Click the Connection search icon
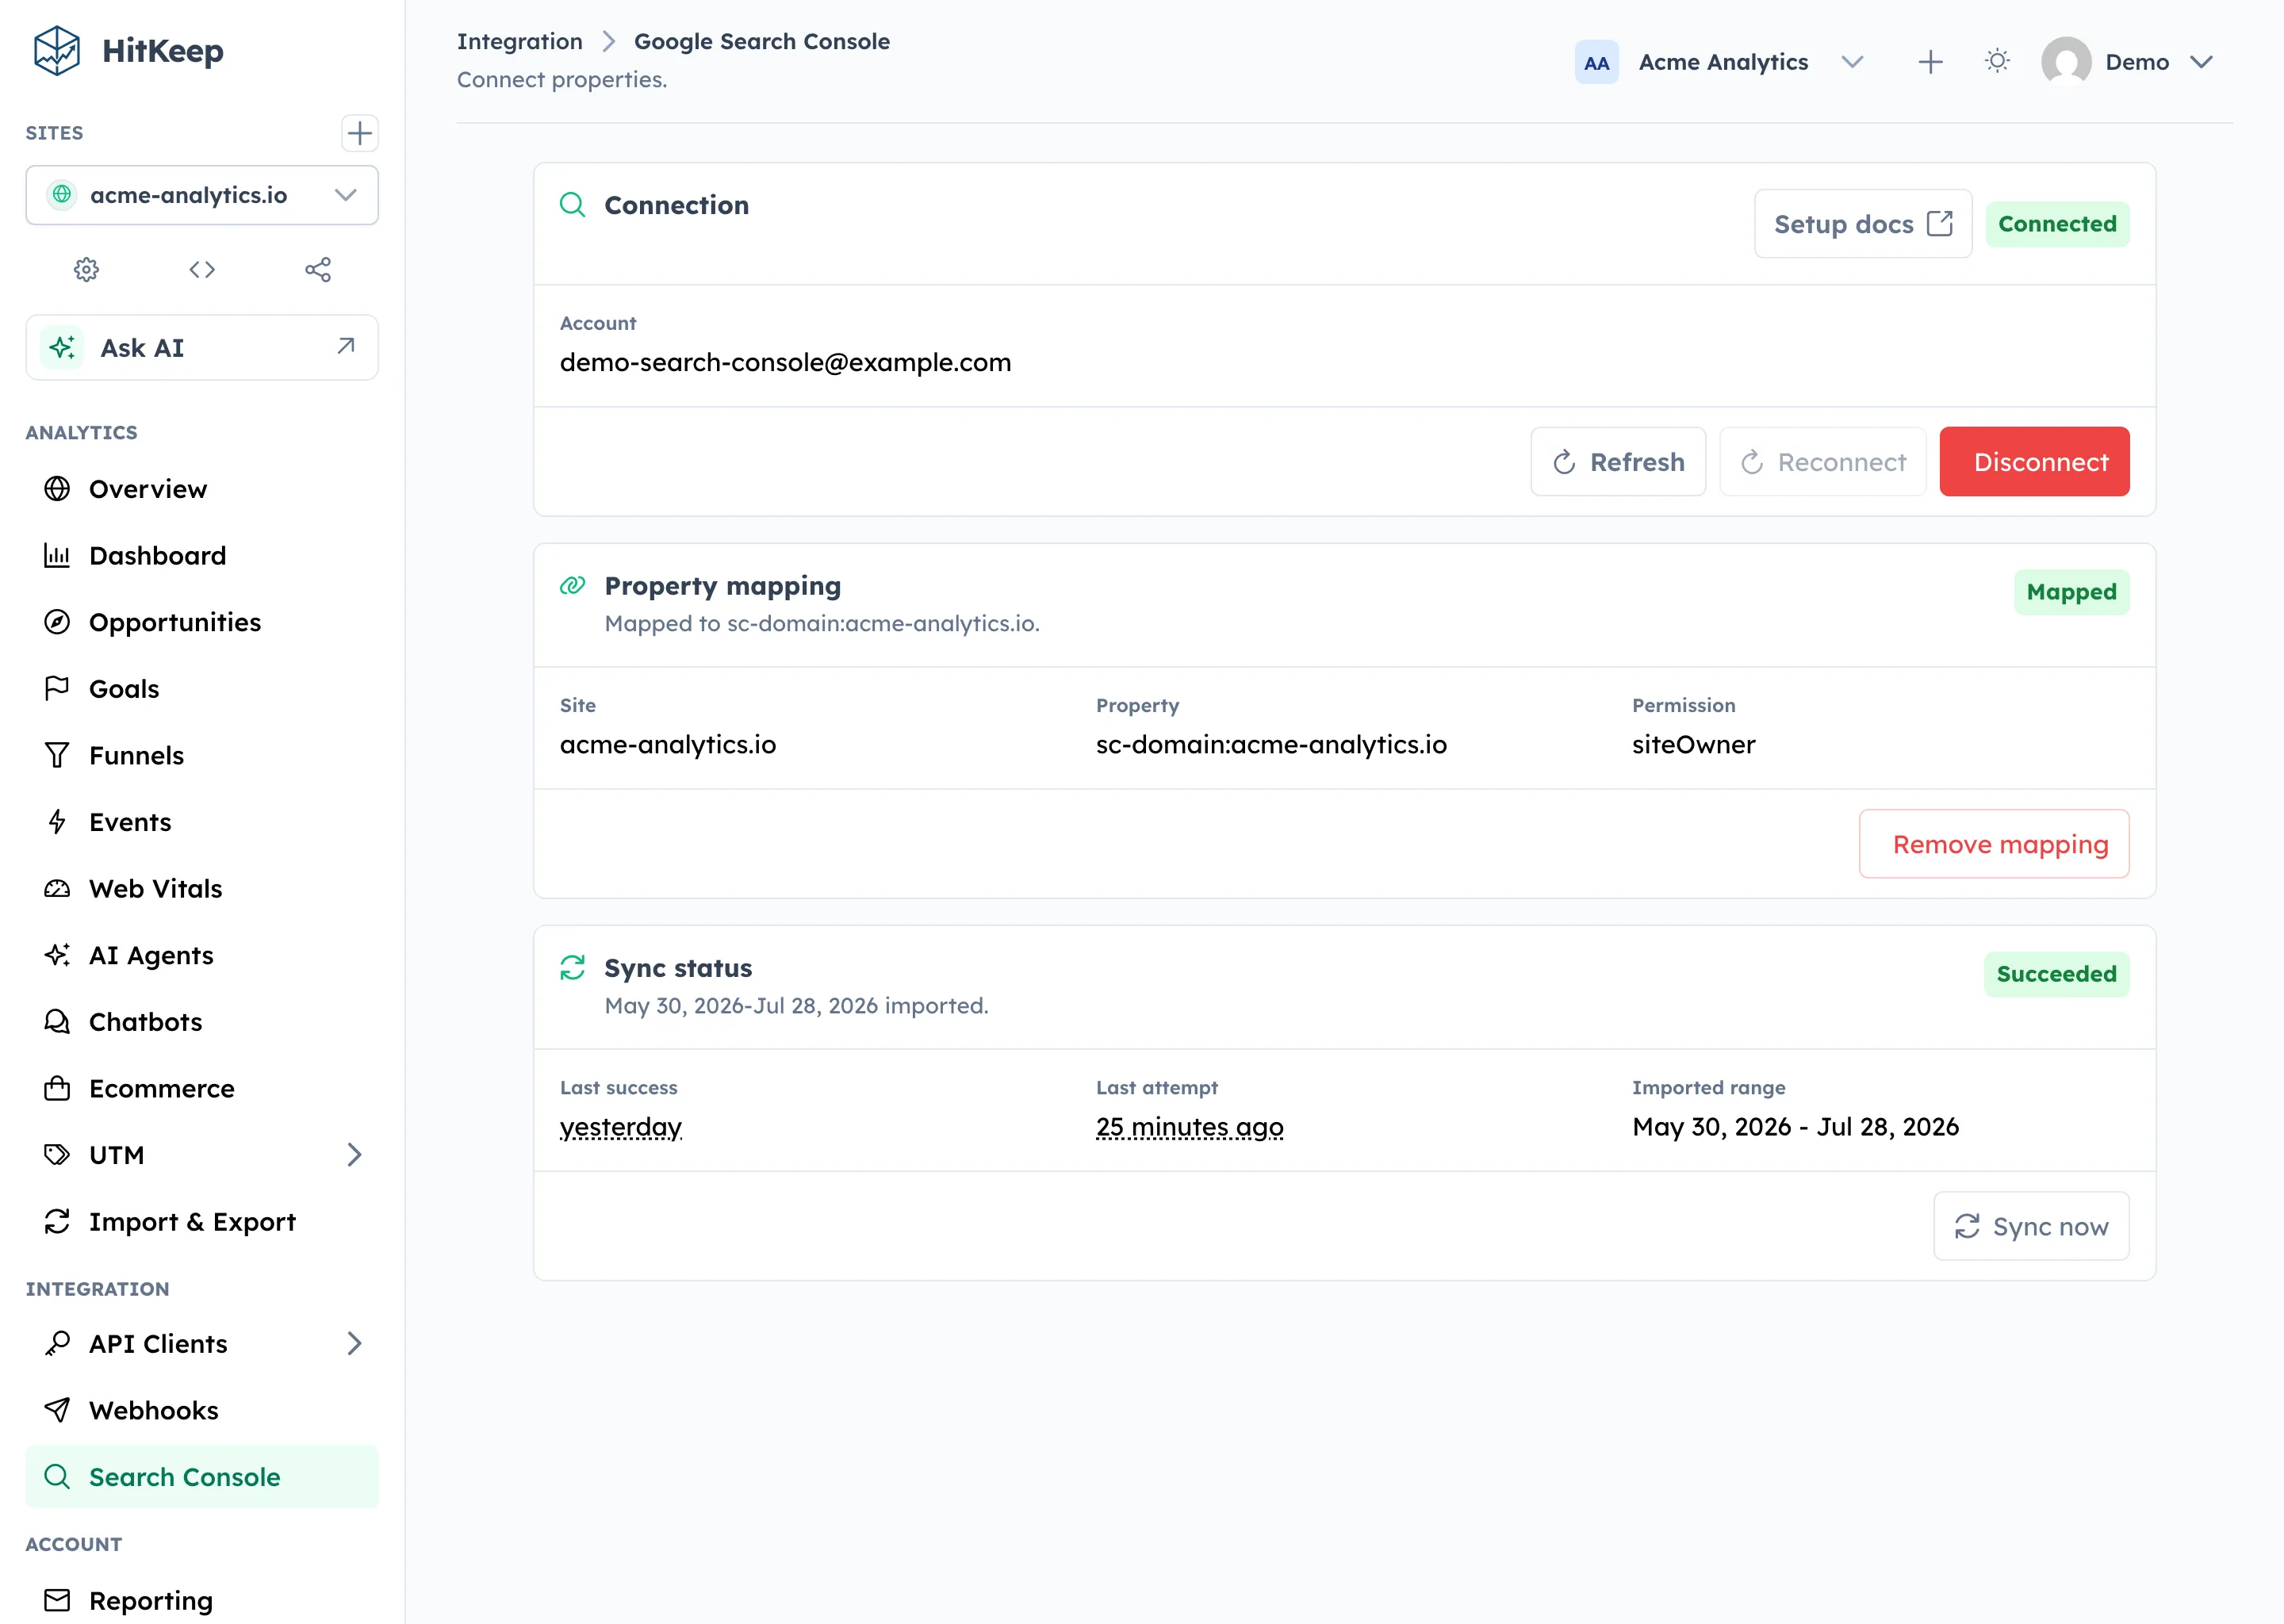 coord(573,205)
